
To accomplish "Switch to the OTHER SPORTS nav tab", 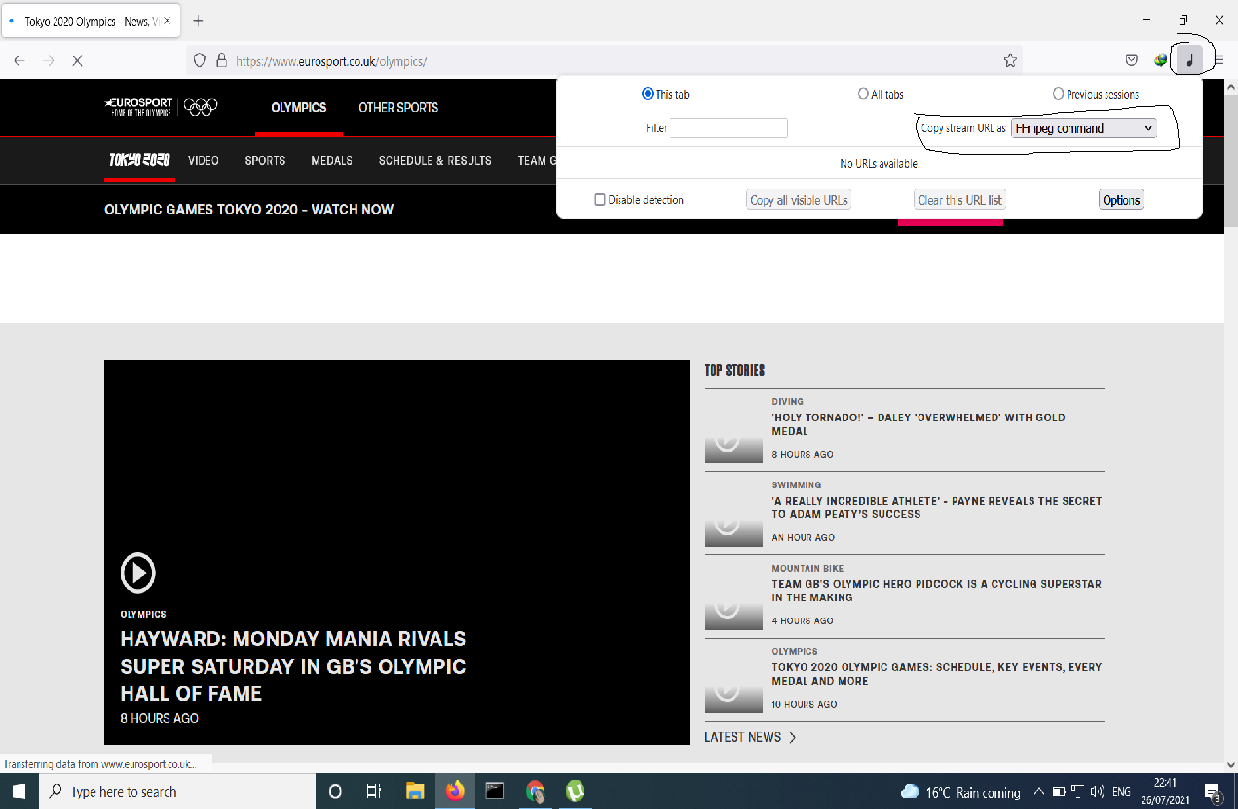I will (x=398, y=107).
